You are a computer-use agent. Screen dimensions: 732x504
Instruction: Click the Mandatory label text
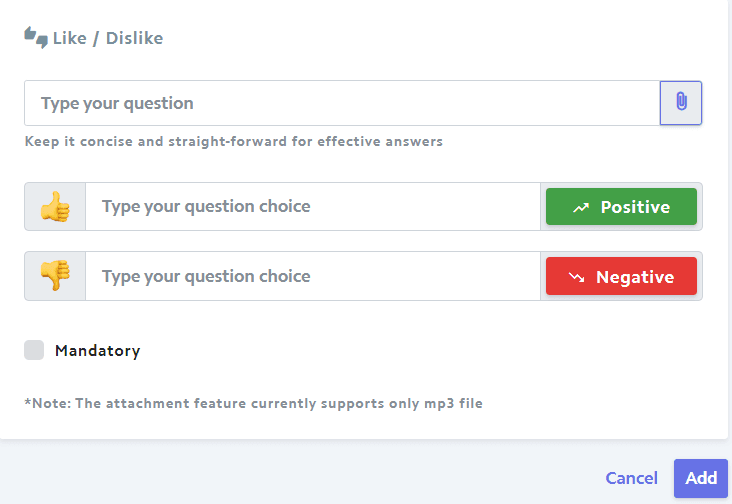pos(98,351)
